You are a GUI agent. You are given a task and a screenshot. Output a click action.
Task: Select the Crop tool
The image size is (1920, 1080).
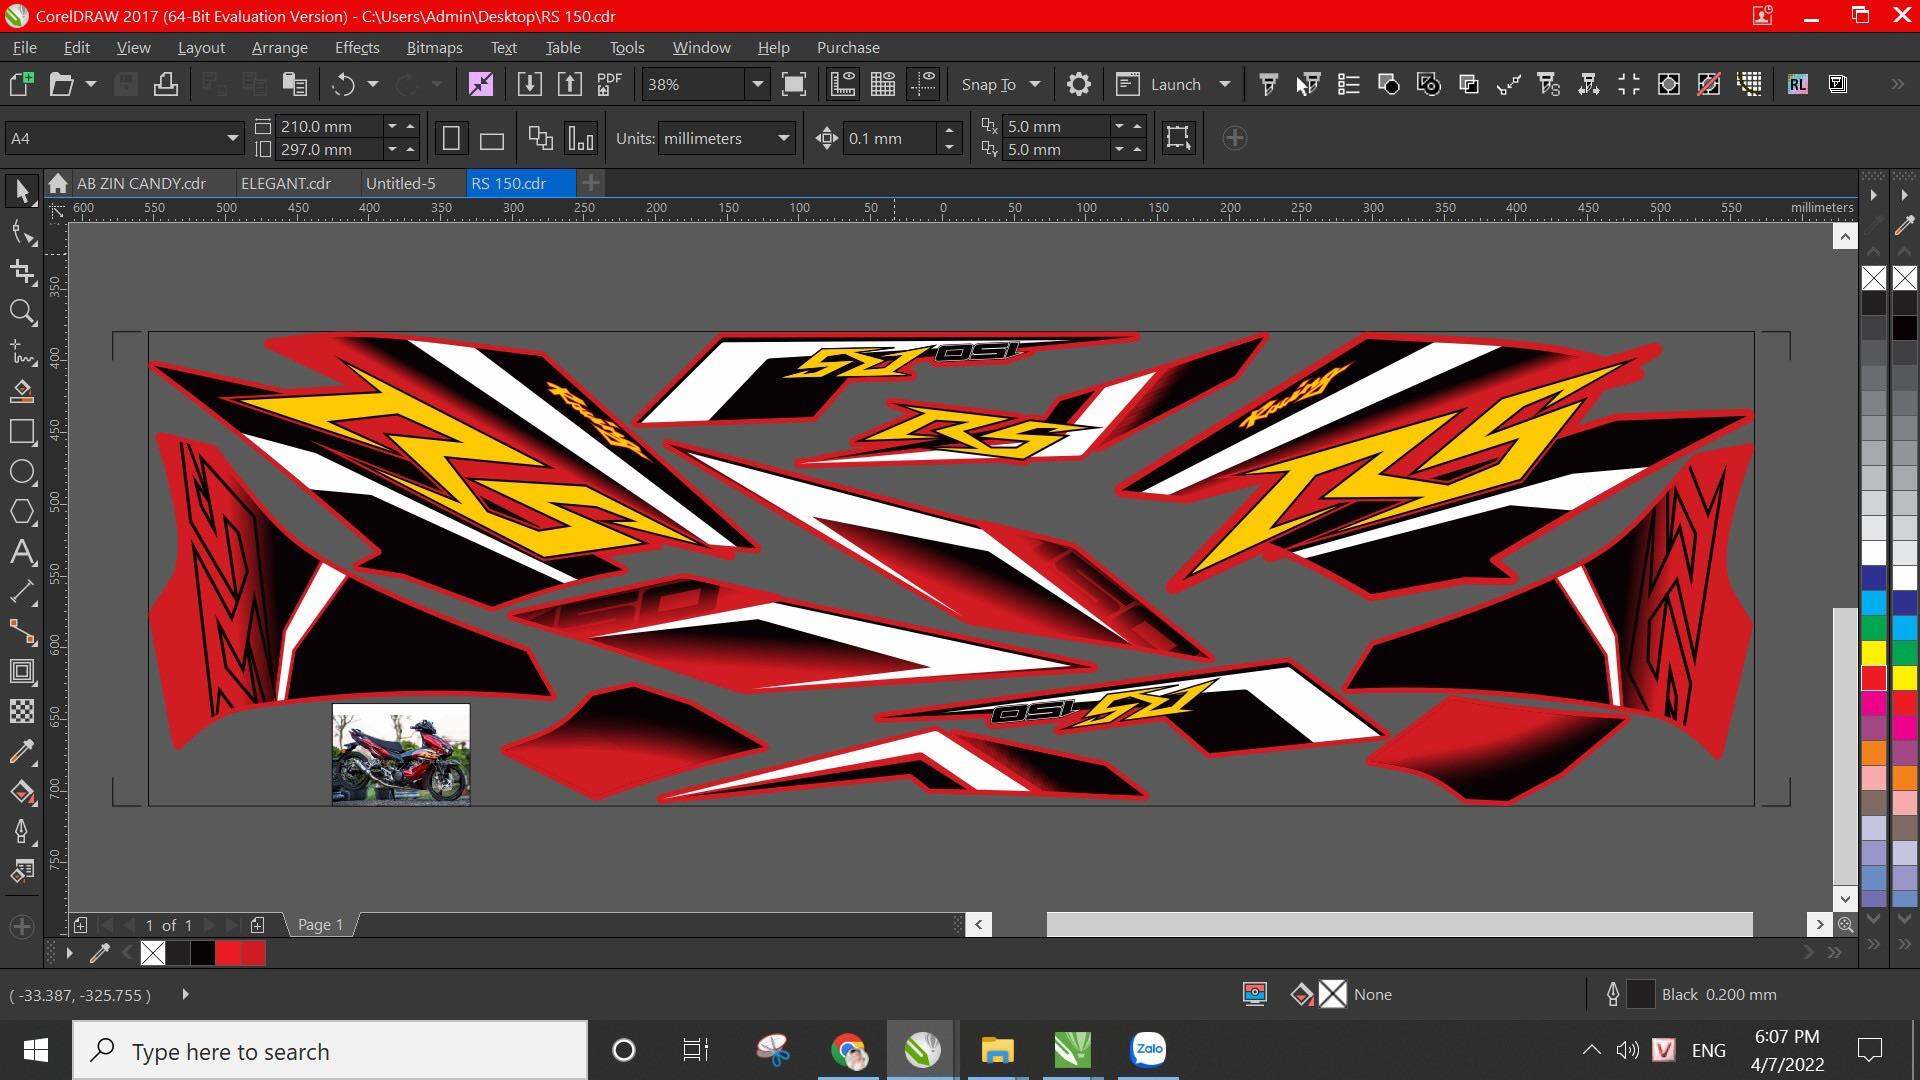click(x=22, y=272)
